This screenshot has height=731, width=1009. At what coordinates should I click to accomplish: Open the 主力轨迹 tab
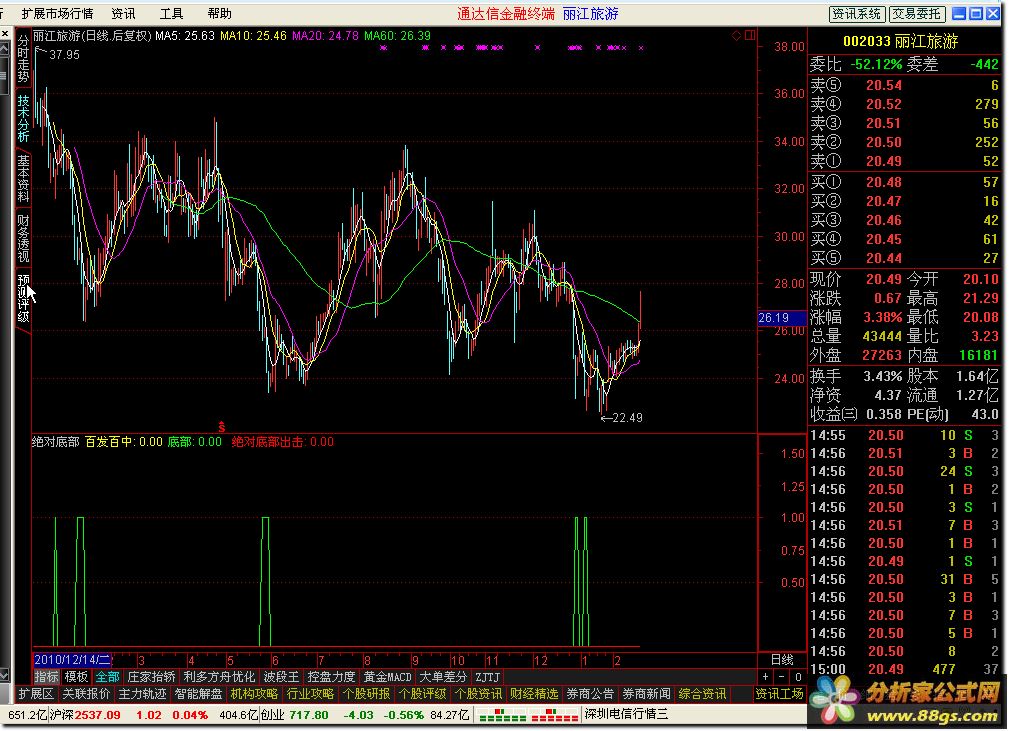point(142,694)
